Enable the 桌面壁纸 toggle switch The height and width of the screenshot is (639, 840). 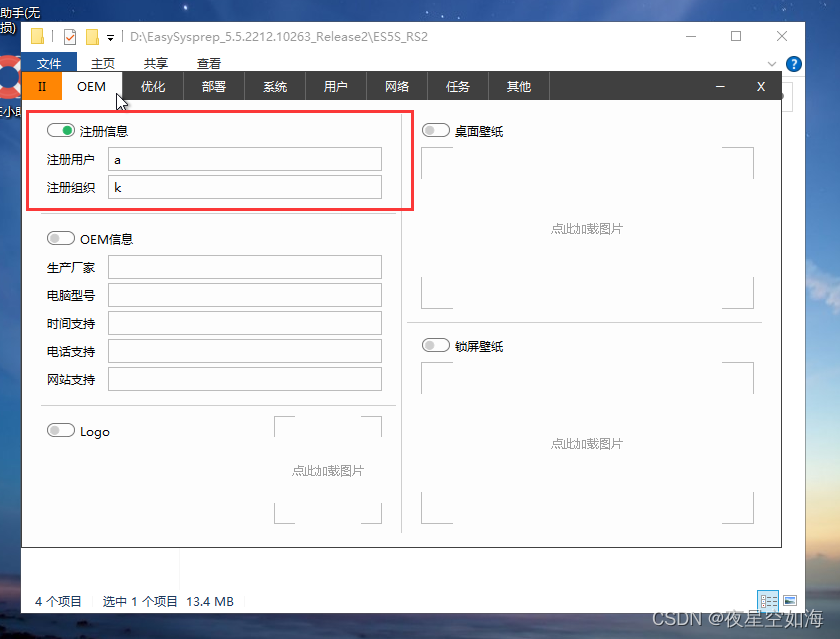(x=435, y=129)
